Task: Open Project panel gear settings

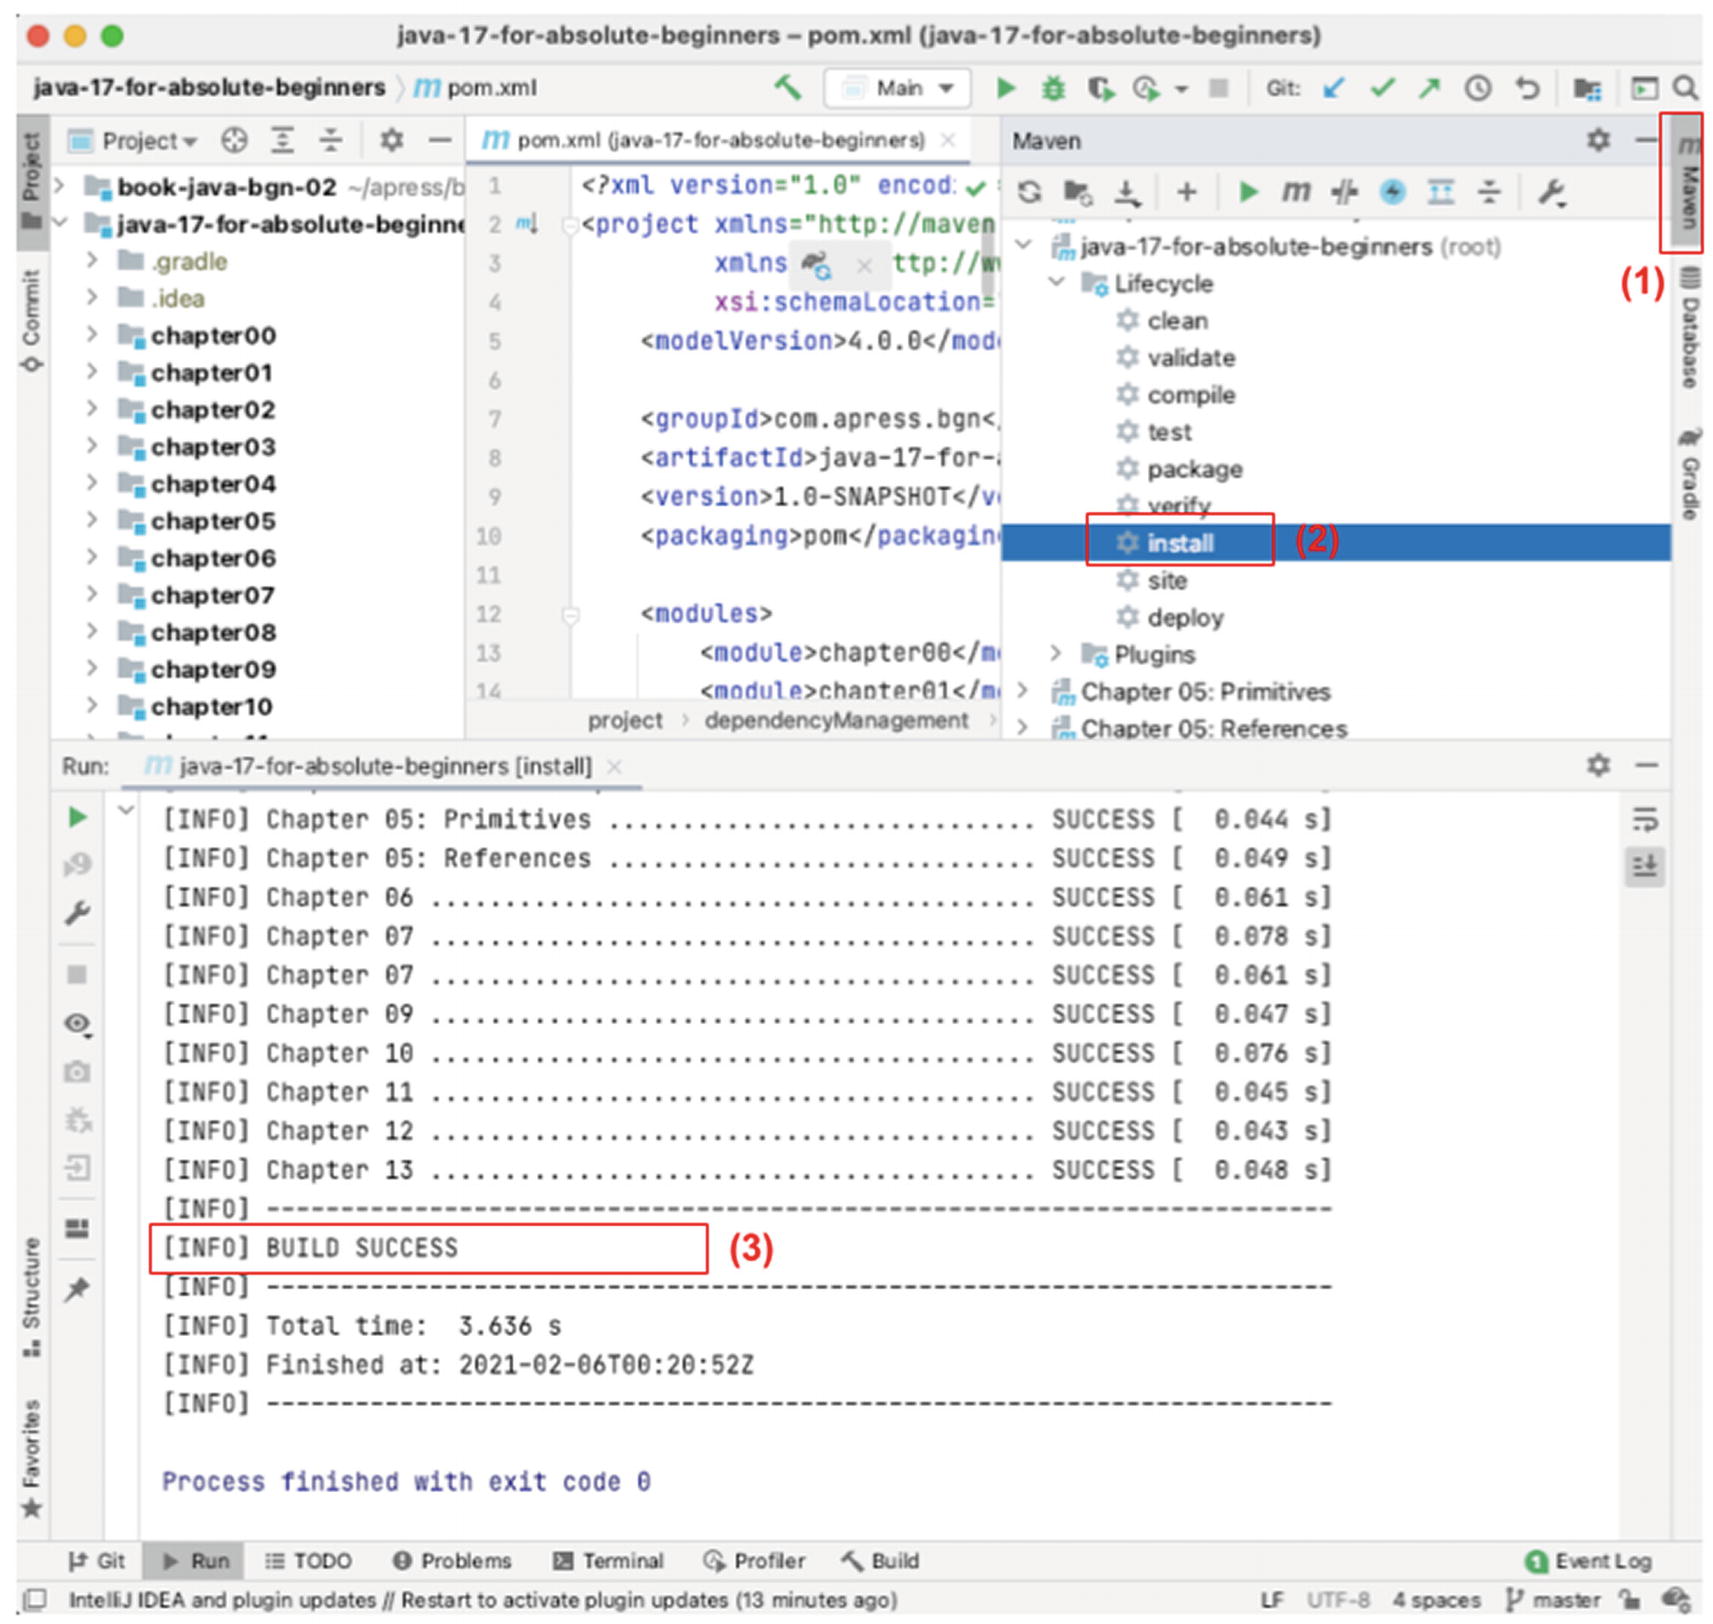Action: pyautogui.click(x=392, y=140)
